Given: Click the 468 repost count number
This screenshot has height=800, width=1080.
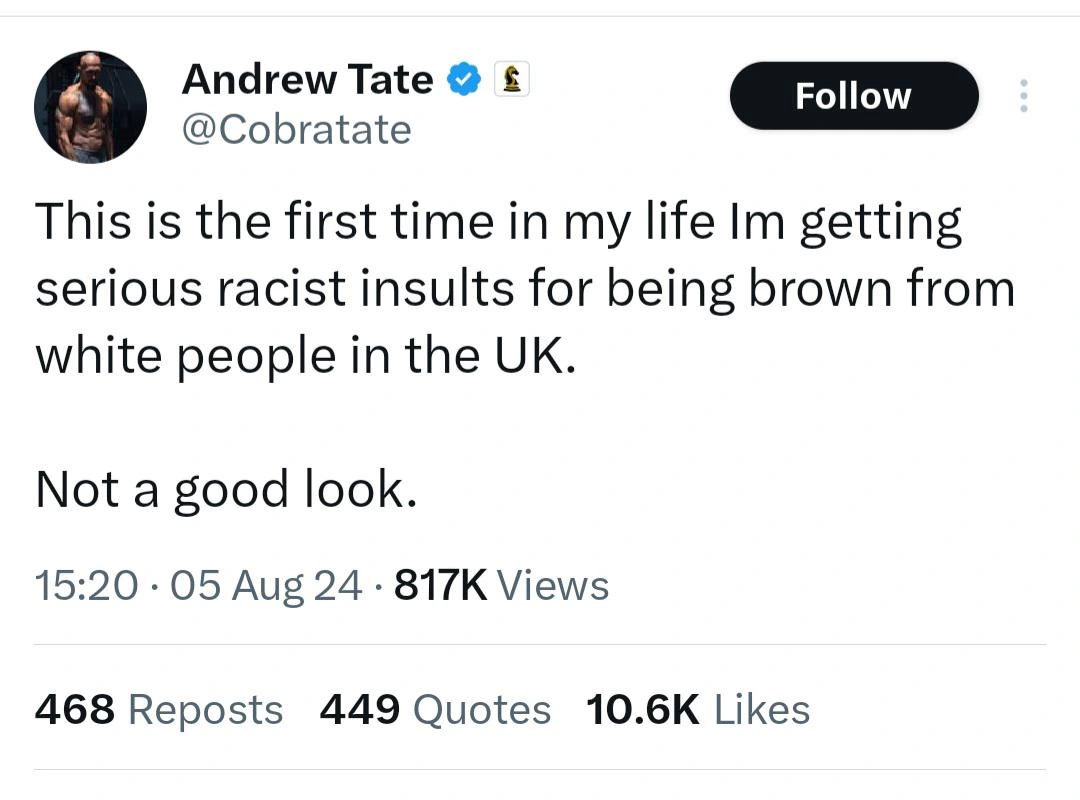Looking at the screenshot, I should coord(75,710).
